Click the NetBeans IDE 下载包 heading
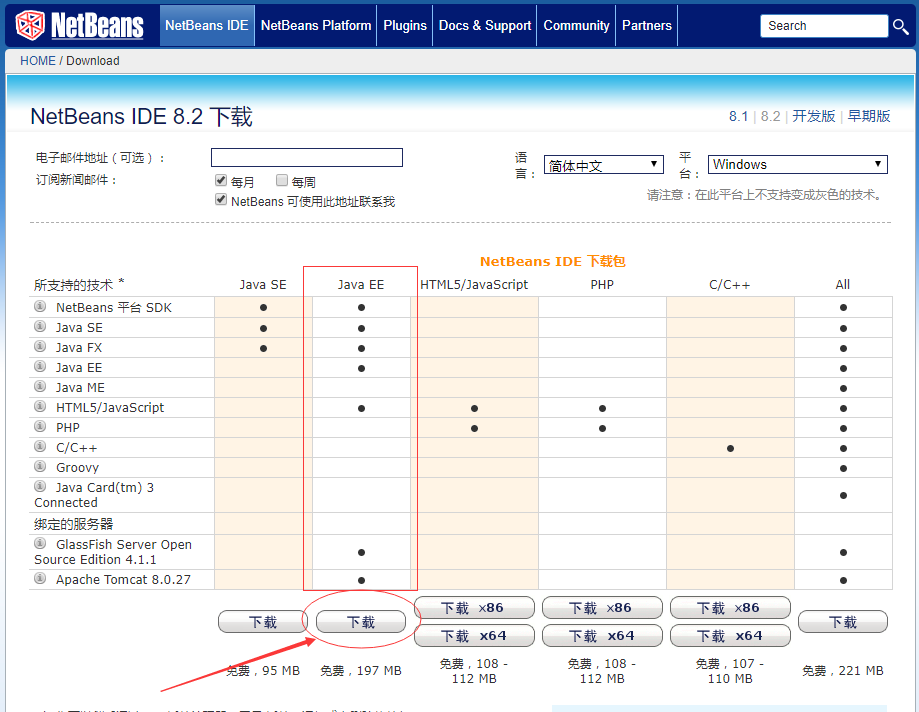The image size is (919, 712). 553,261
